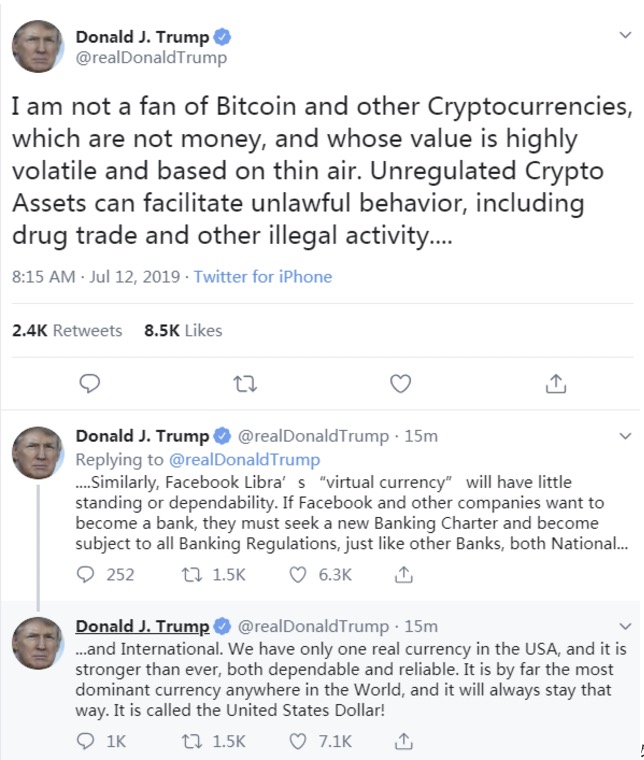View the 8.5K Likes list

[x=183, y=330]
